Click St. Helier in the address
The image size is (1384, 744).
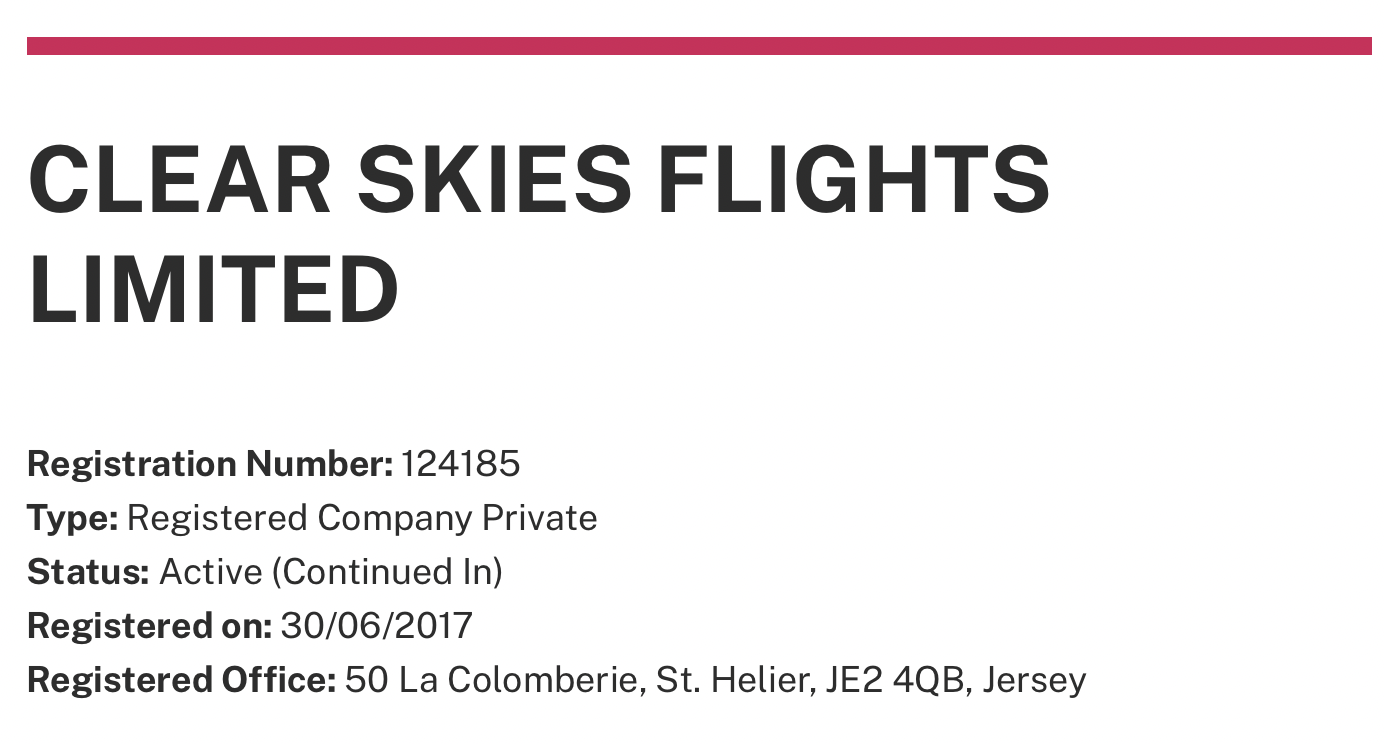pyautogui.click(x=732, y=680)
